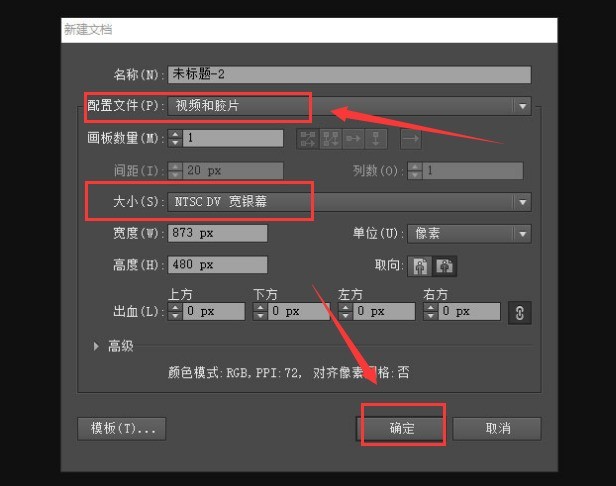Click the 画板数量 artboard count field
The image size is (616, 486).
pos(233,138)
